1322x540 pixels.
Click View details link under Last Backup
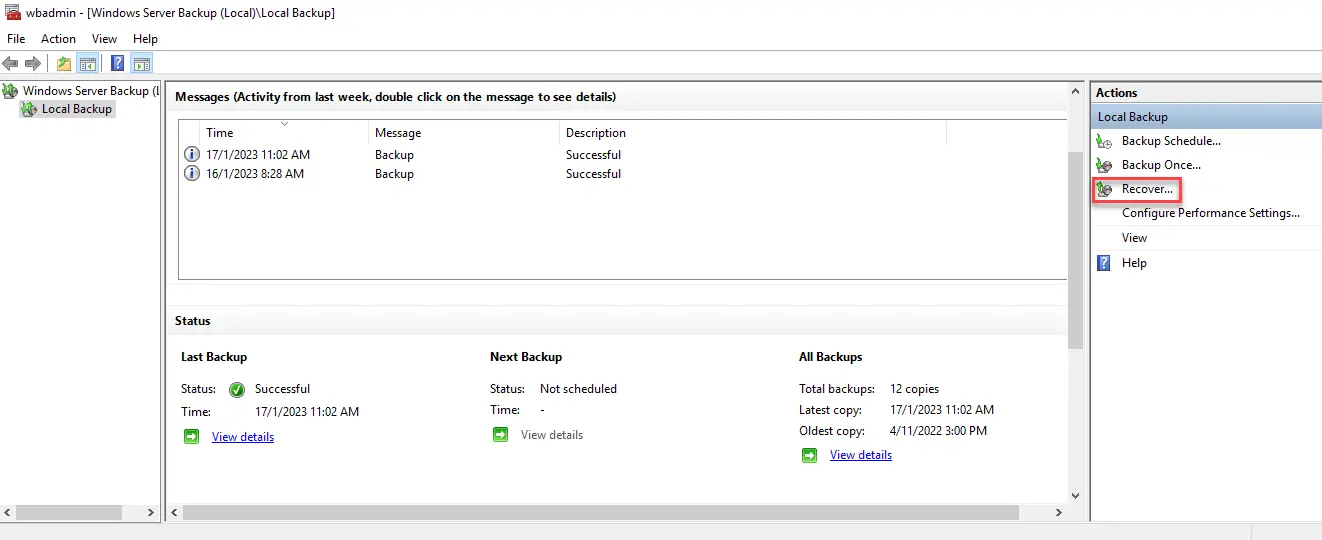[242, 437]
